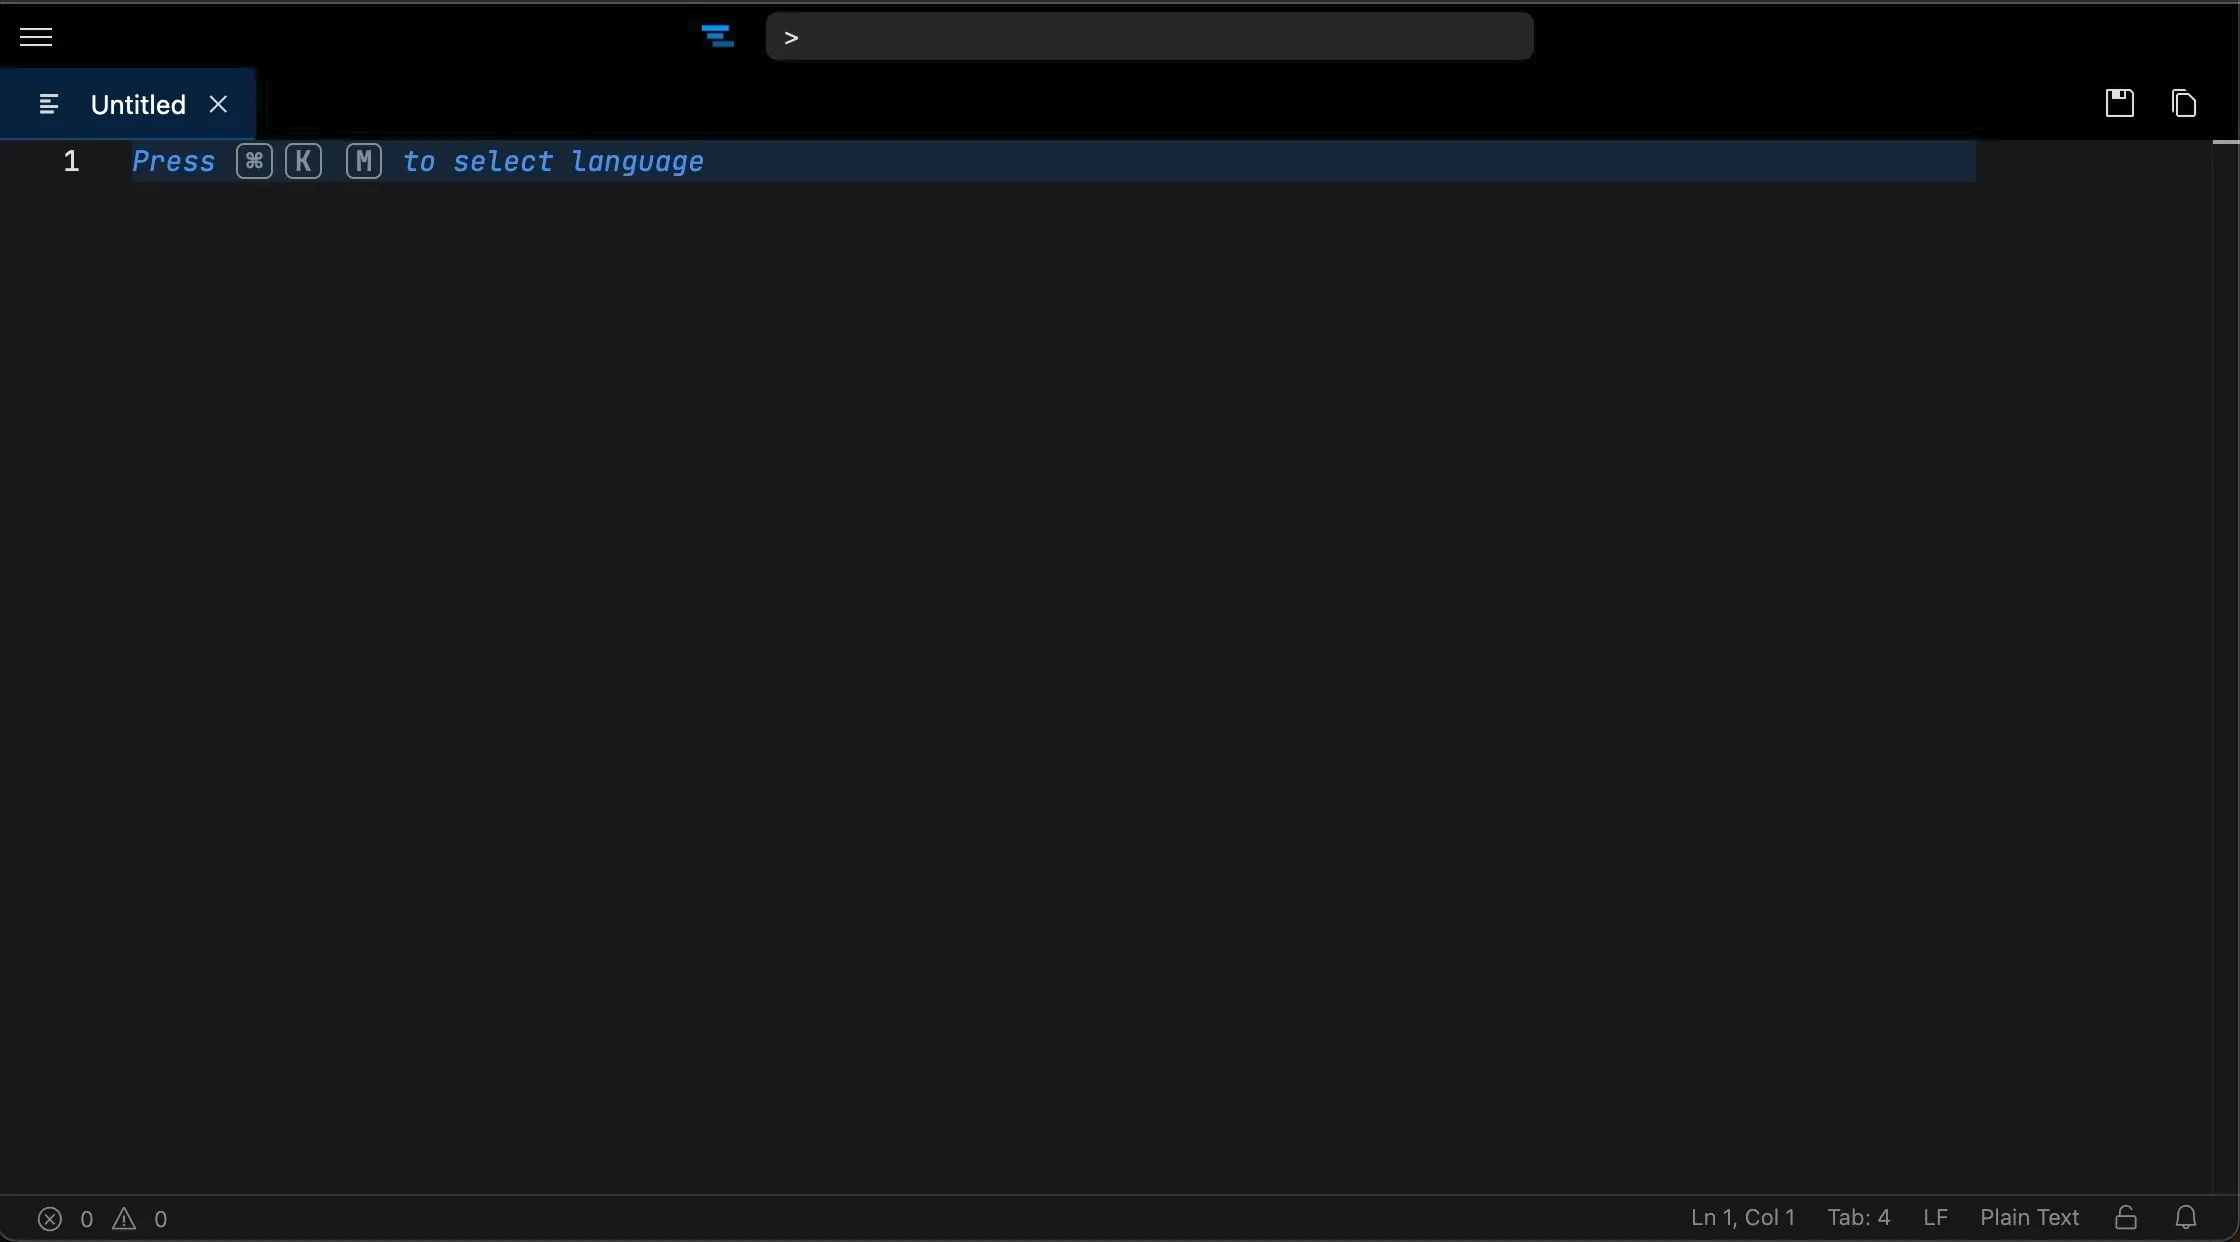Open the Tab: 4 indentation selector
Screen dimensions: 2240x1242
(1858, 1217)
